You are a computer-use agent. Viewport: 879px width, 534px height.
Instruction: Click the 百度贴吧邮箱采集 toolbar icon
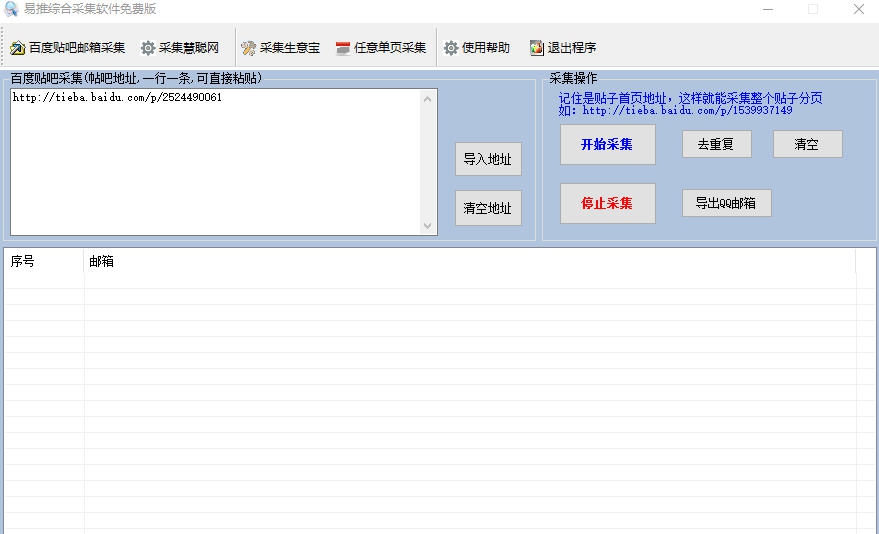pyautogui.click(x=17, y=48)
